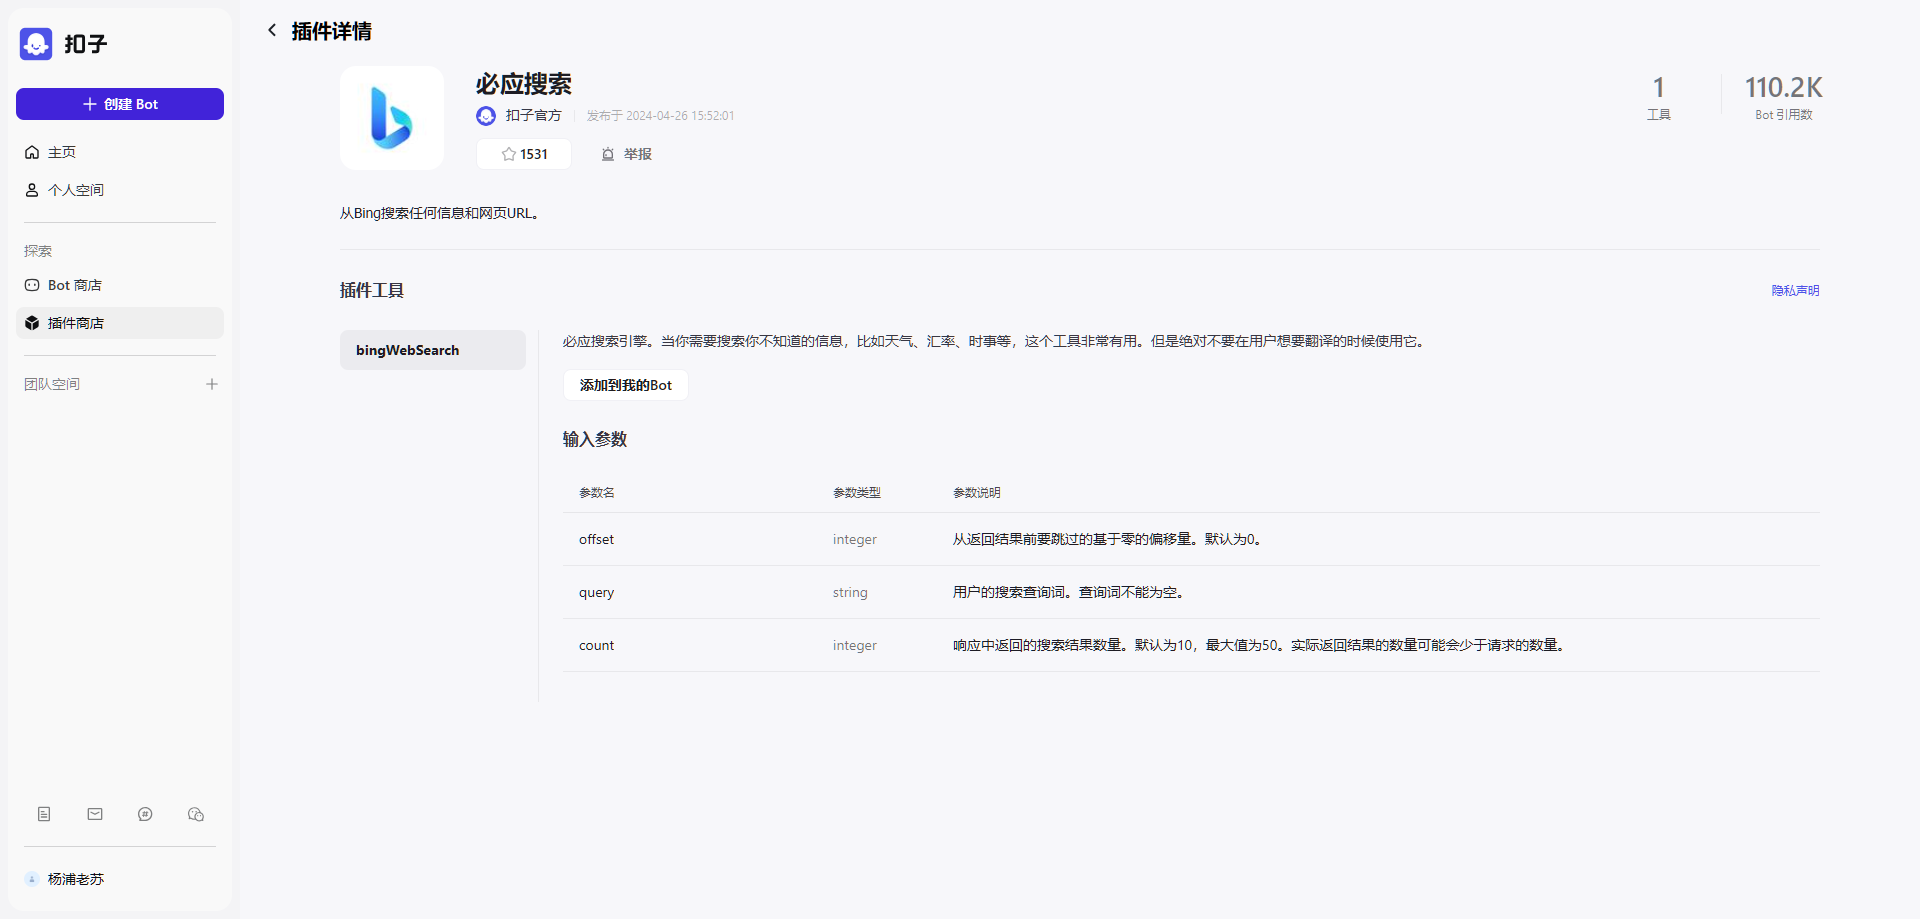The image size is (1920, 919).
Task: Click the 扣子 logo icon
Action: [36, 44]
